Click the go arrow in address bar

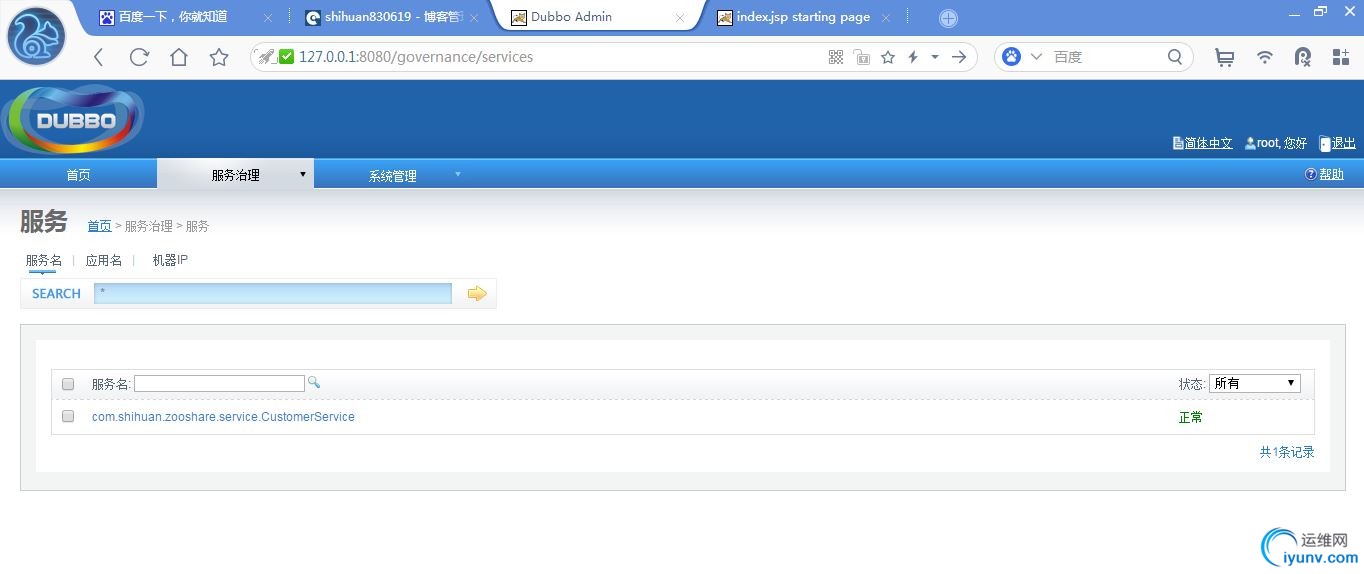959,57
